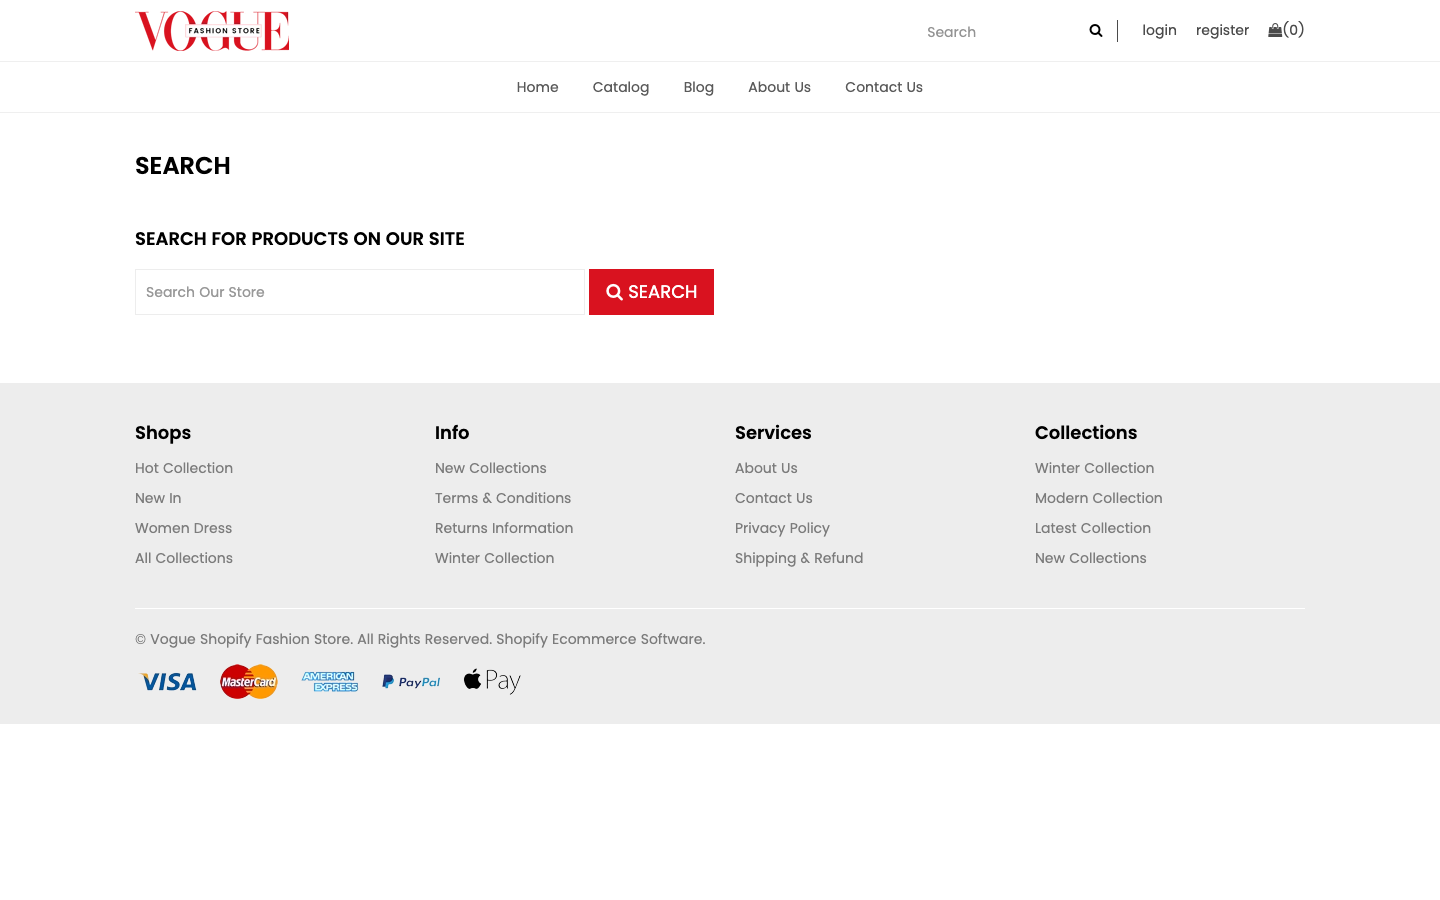Viewport: 1440px width, 900px height.
Task: Open Contact Us in top navigation
Action: click(884, 87)
